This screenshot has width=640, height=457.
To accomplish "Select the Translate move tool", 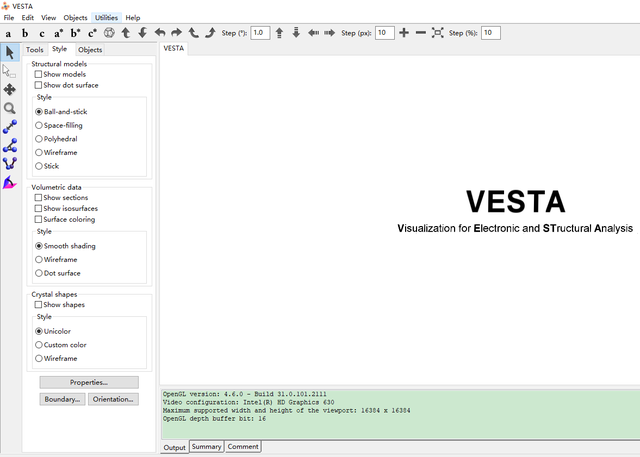I will (x=10, y=89).
